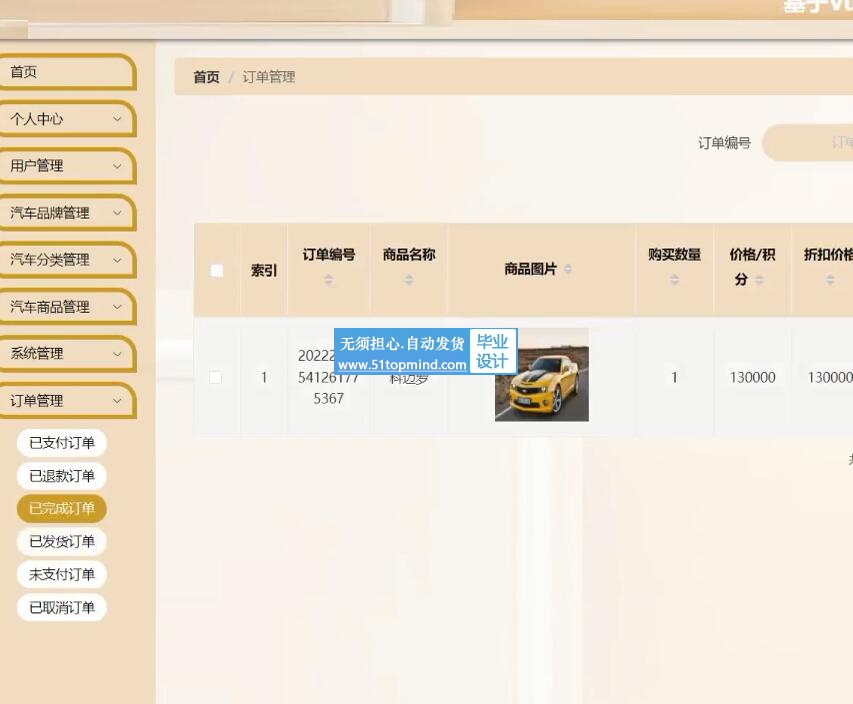Open 已退款订单 order list
The image size is (853, 704).
[62, 476]
